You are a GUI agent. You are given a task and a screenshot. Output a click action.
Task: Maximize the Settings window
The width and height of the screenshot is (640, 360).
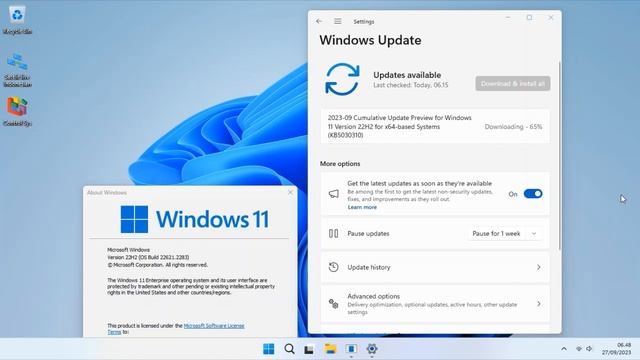529,18
